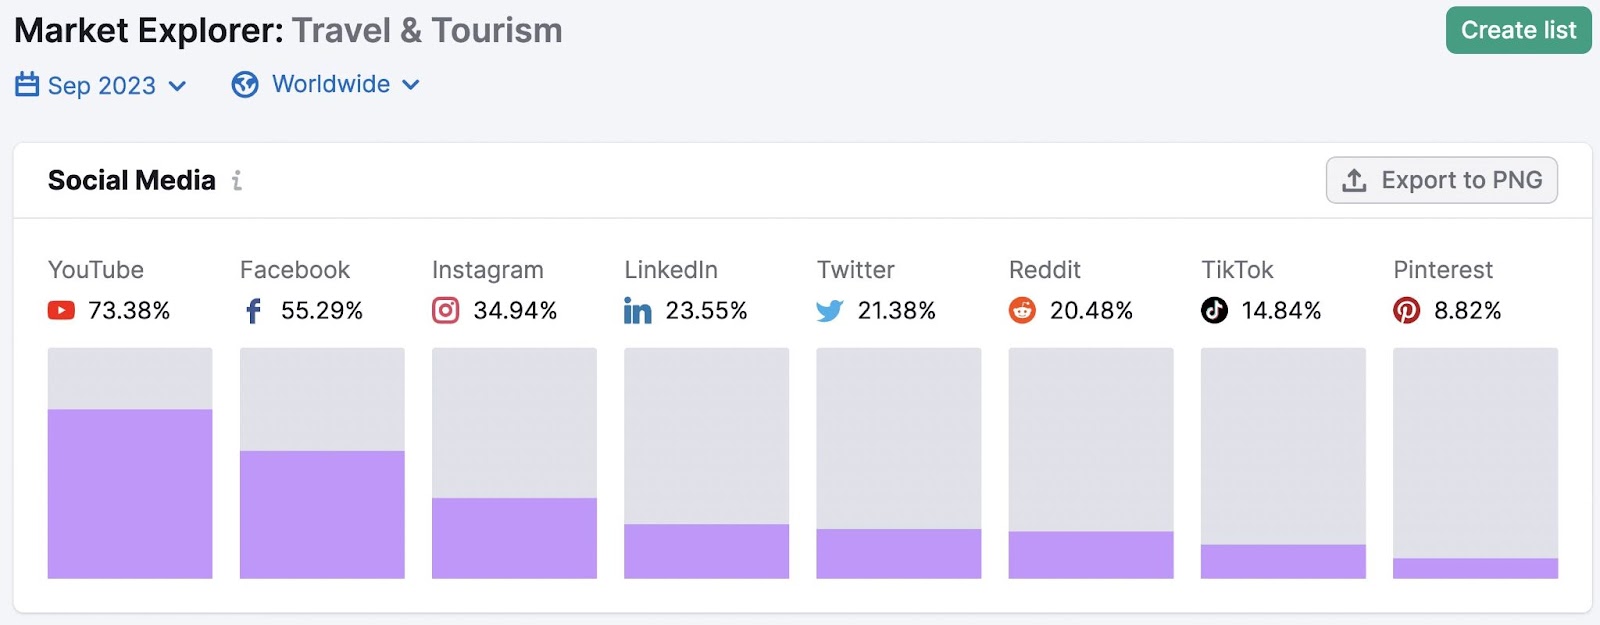Open the Worldwide location dropdown
This screenshot has width=1600, height=625.
tap(330, 84)
